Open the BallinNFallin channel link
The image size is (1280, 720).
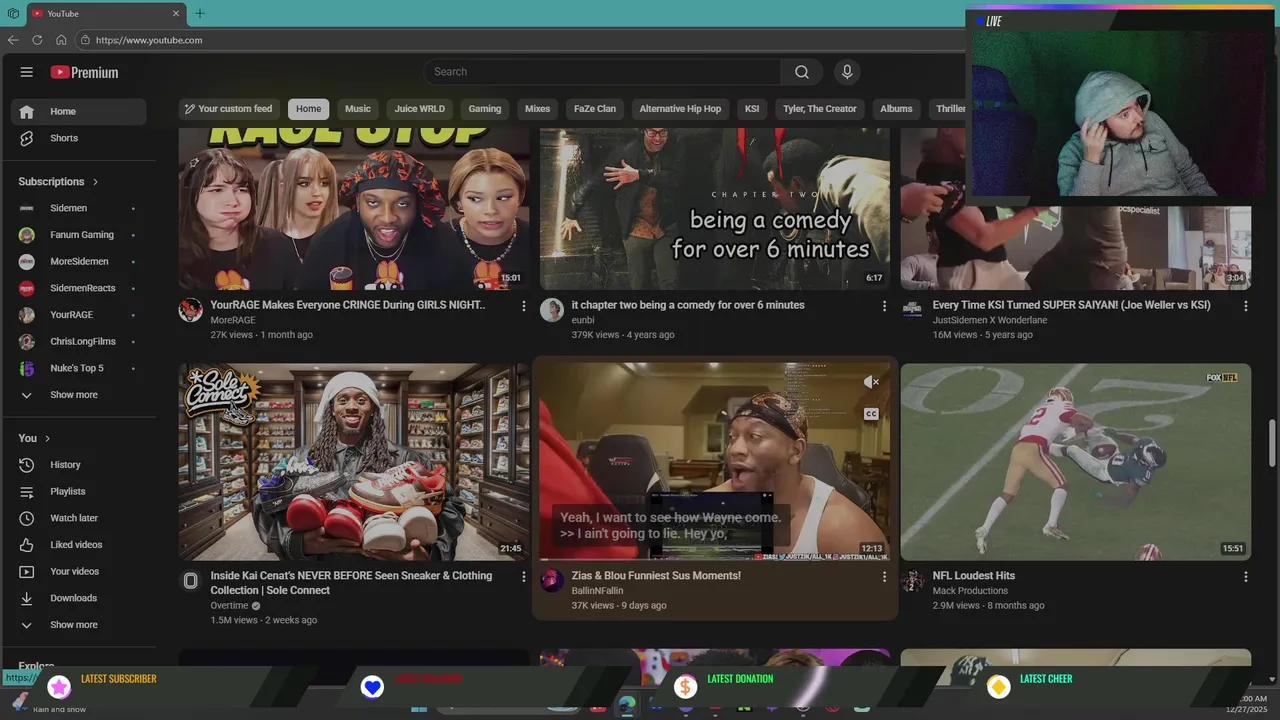(x=597, y=591)
